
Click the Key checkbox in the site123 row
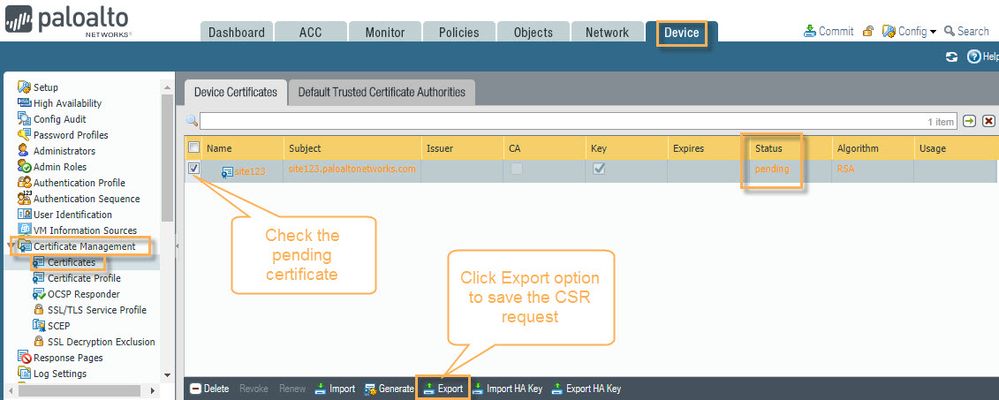(599, 169)
